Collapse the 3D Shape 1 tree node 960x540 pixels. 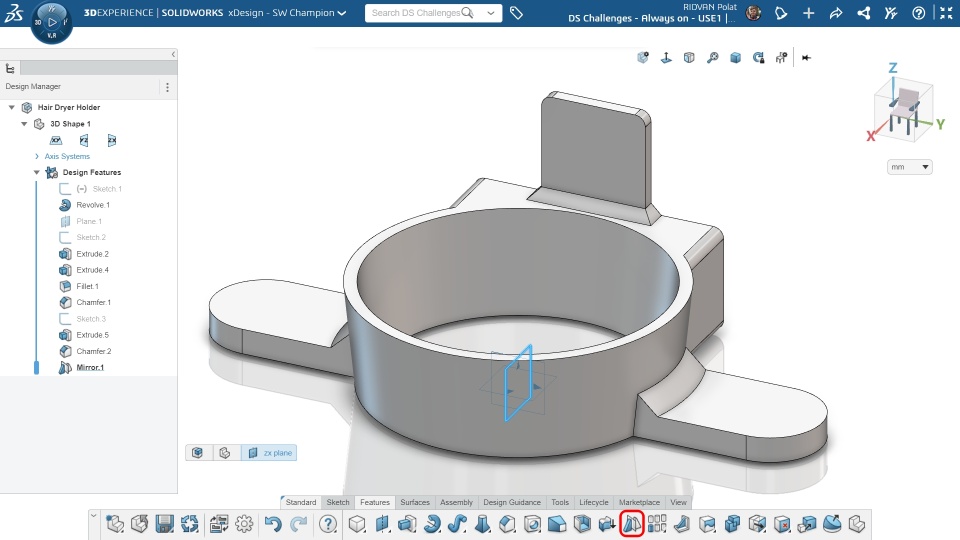coord(24,124)
